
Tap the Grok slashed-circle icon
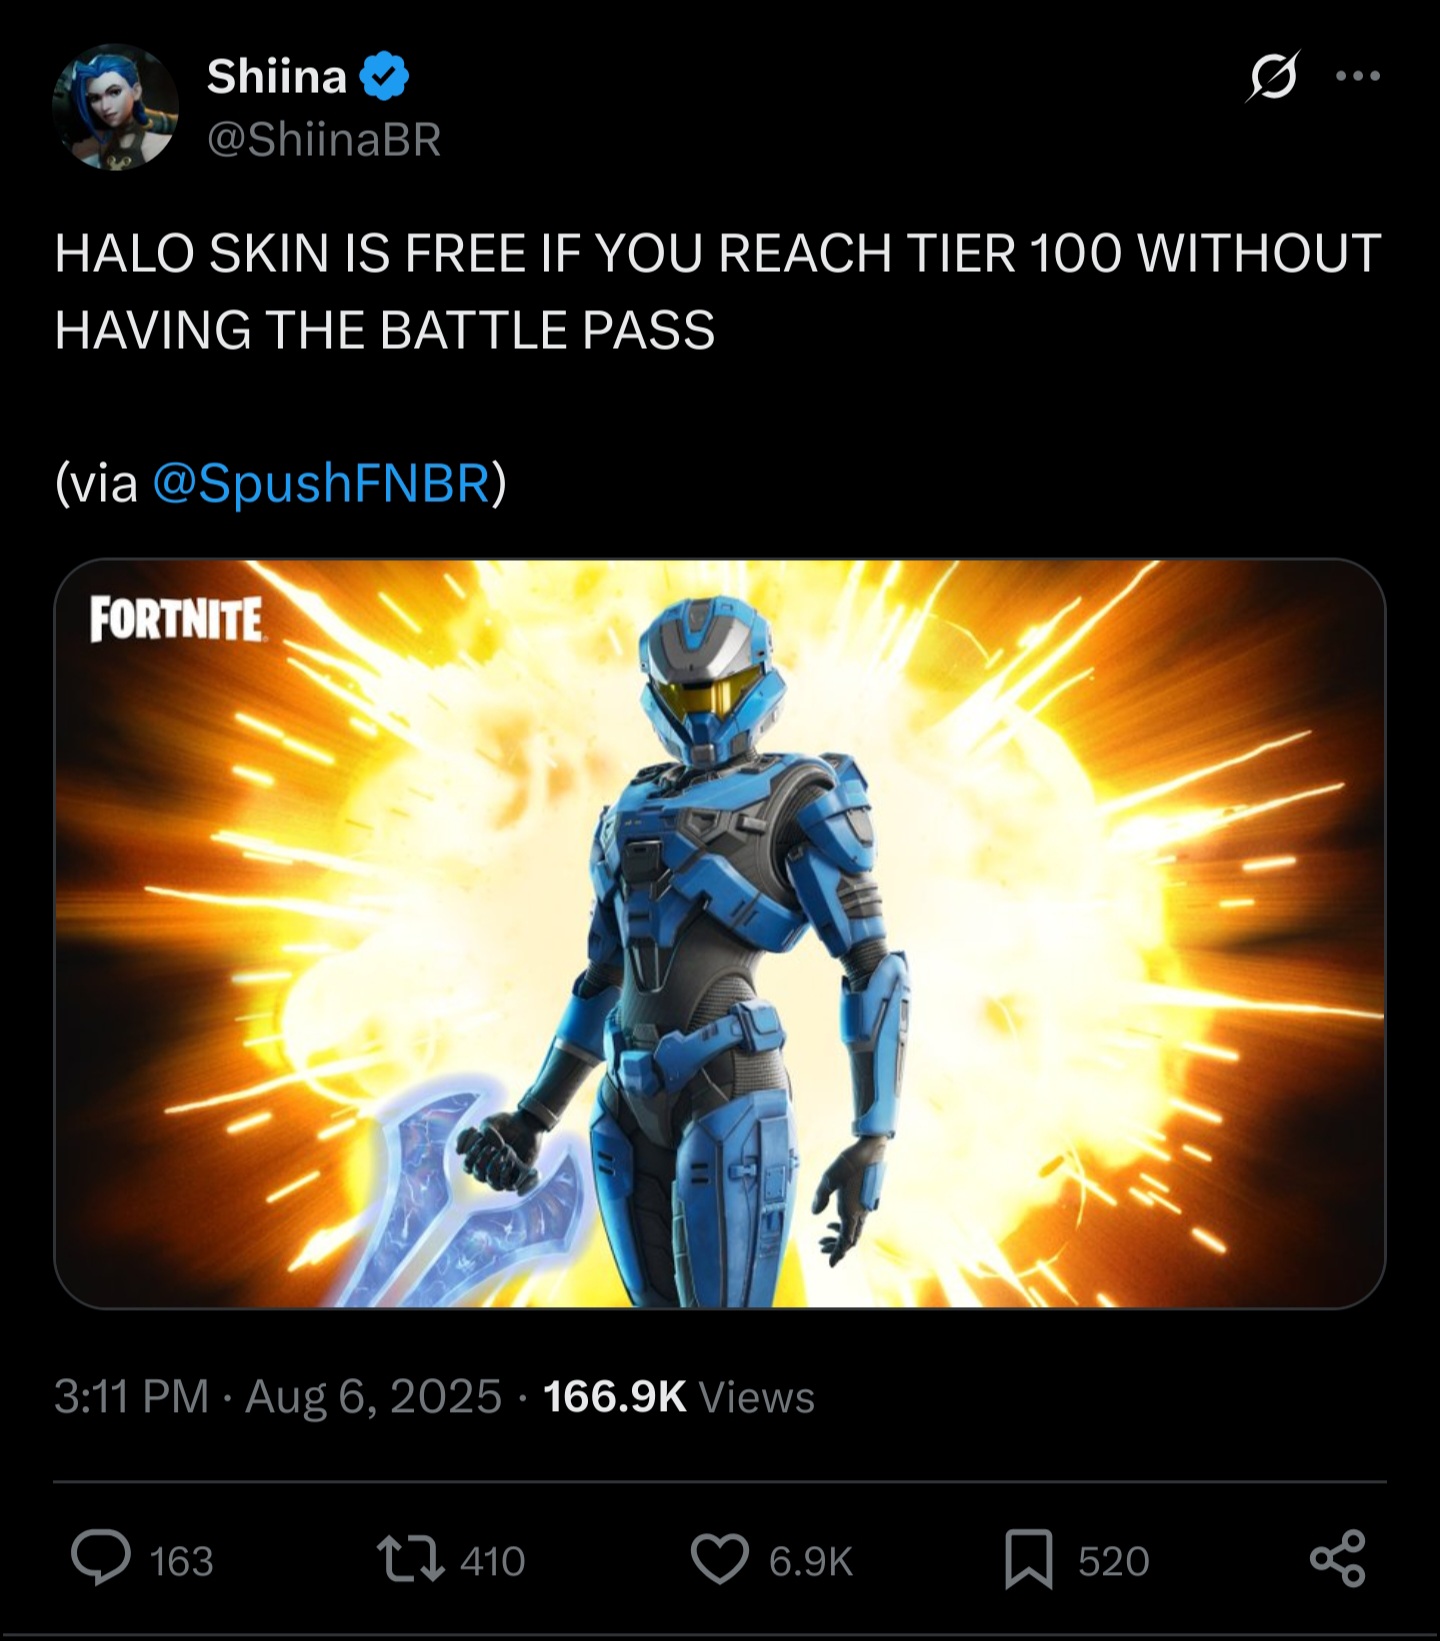tap(1272, 76)
